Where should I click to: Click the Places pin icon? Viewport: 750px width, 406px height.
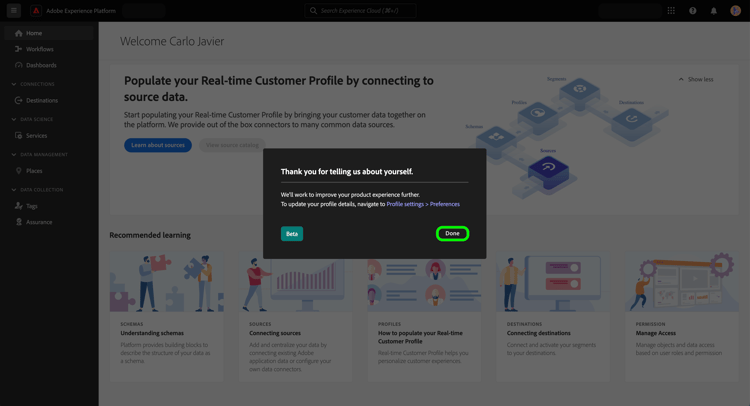click(19, 171)
